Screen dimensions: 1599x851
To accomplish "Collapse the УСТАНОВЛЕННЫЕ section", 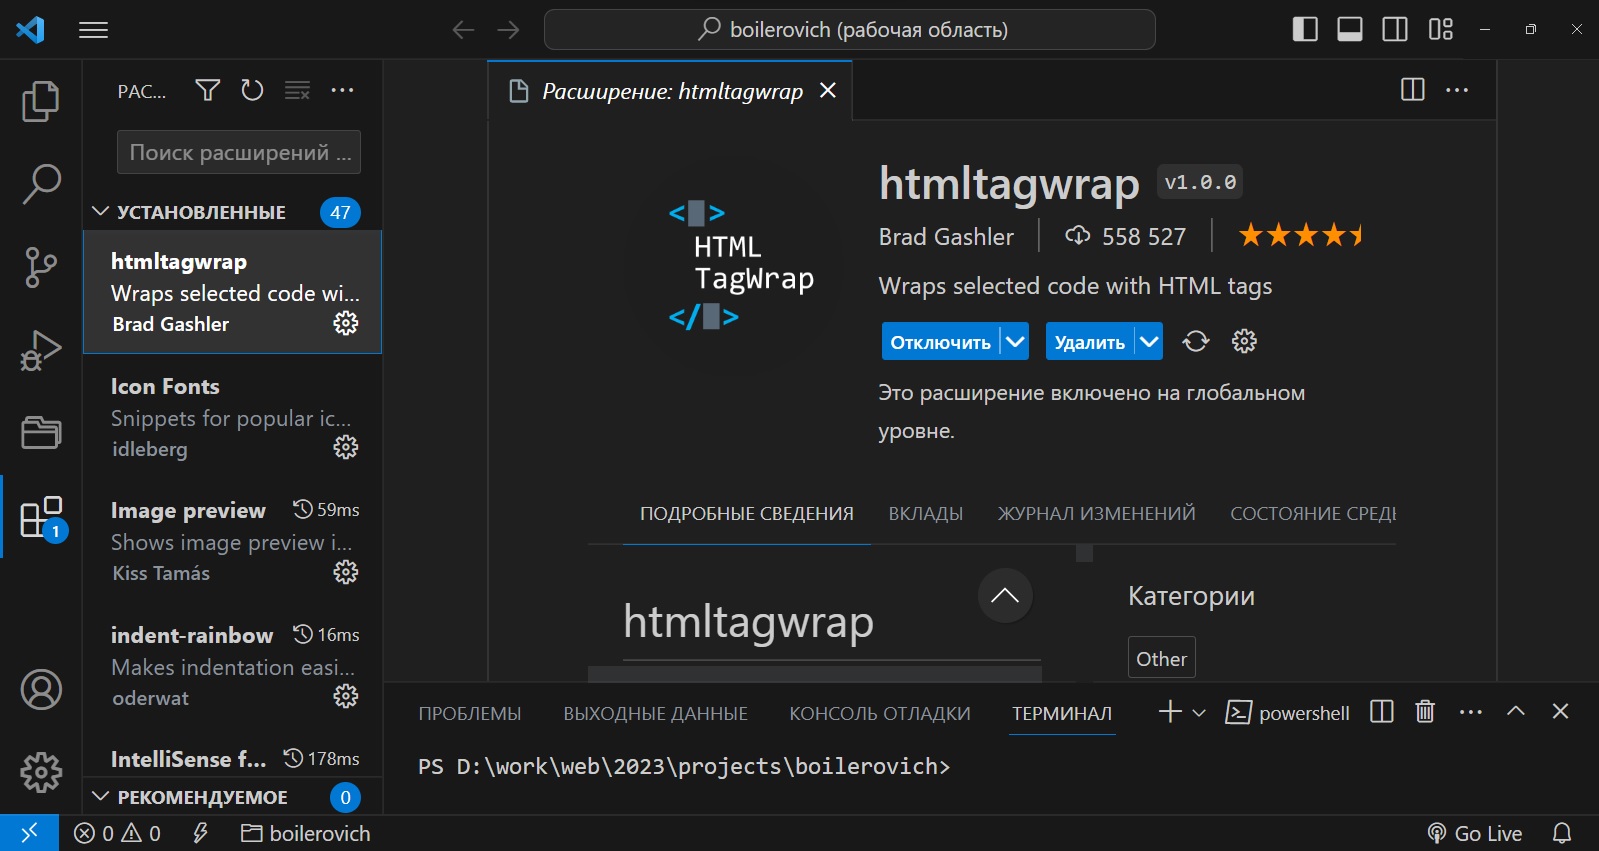I will 232,212.
